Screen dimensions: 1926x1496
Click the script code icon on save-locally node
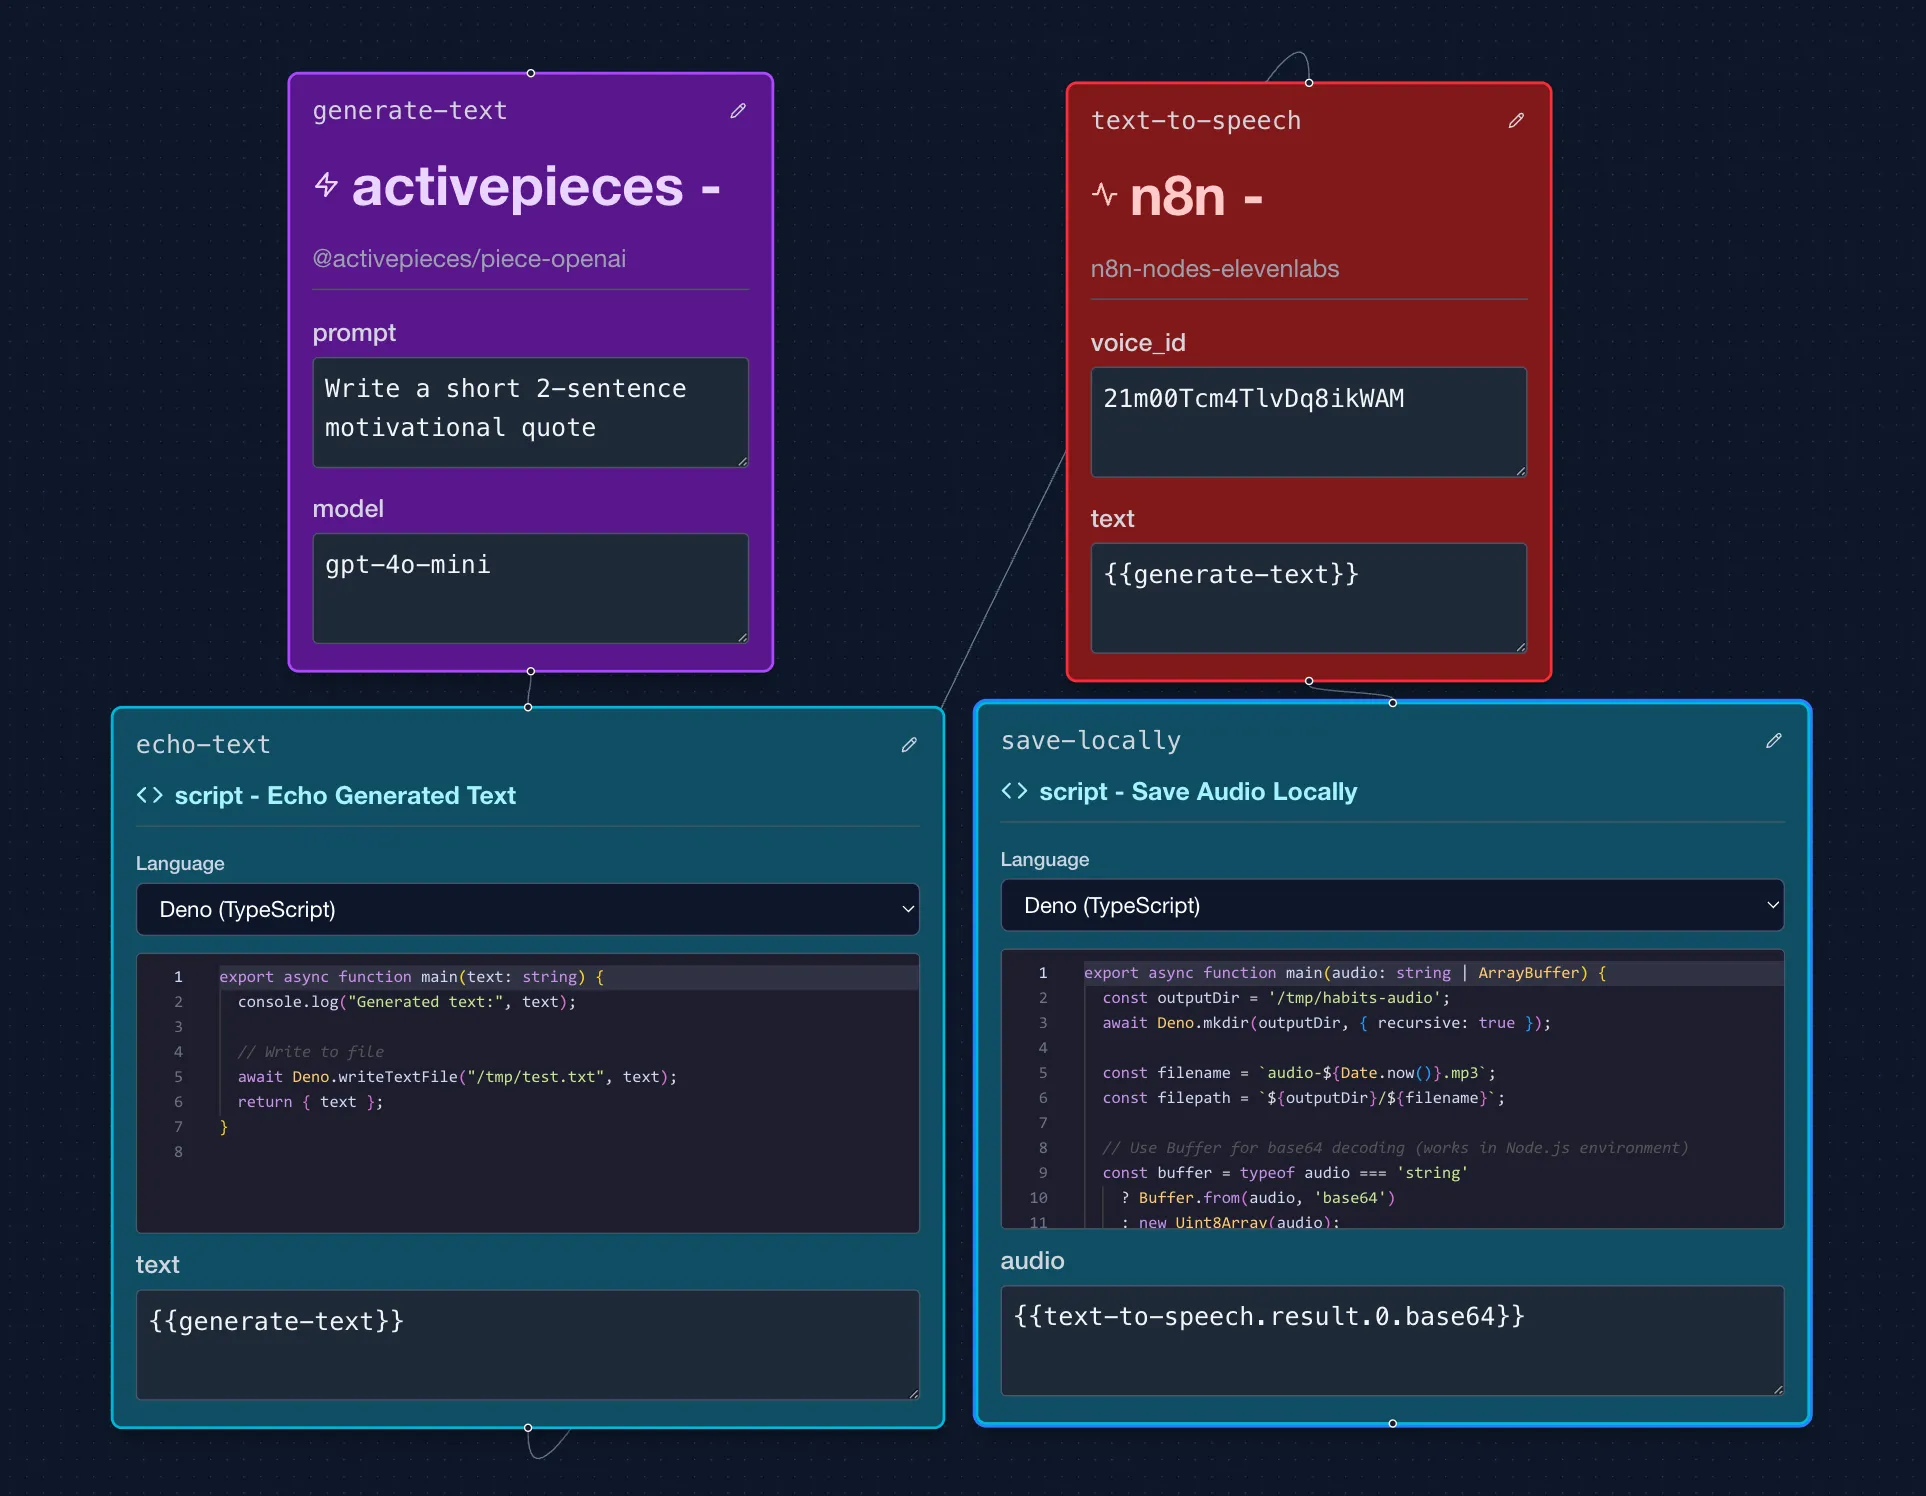coord(1015,790)
